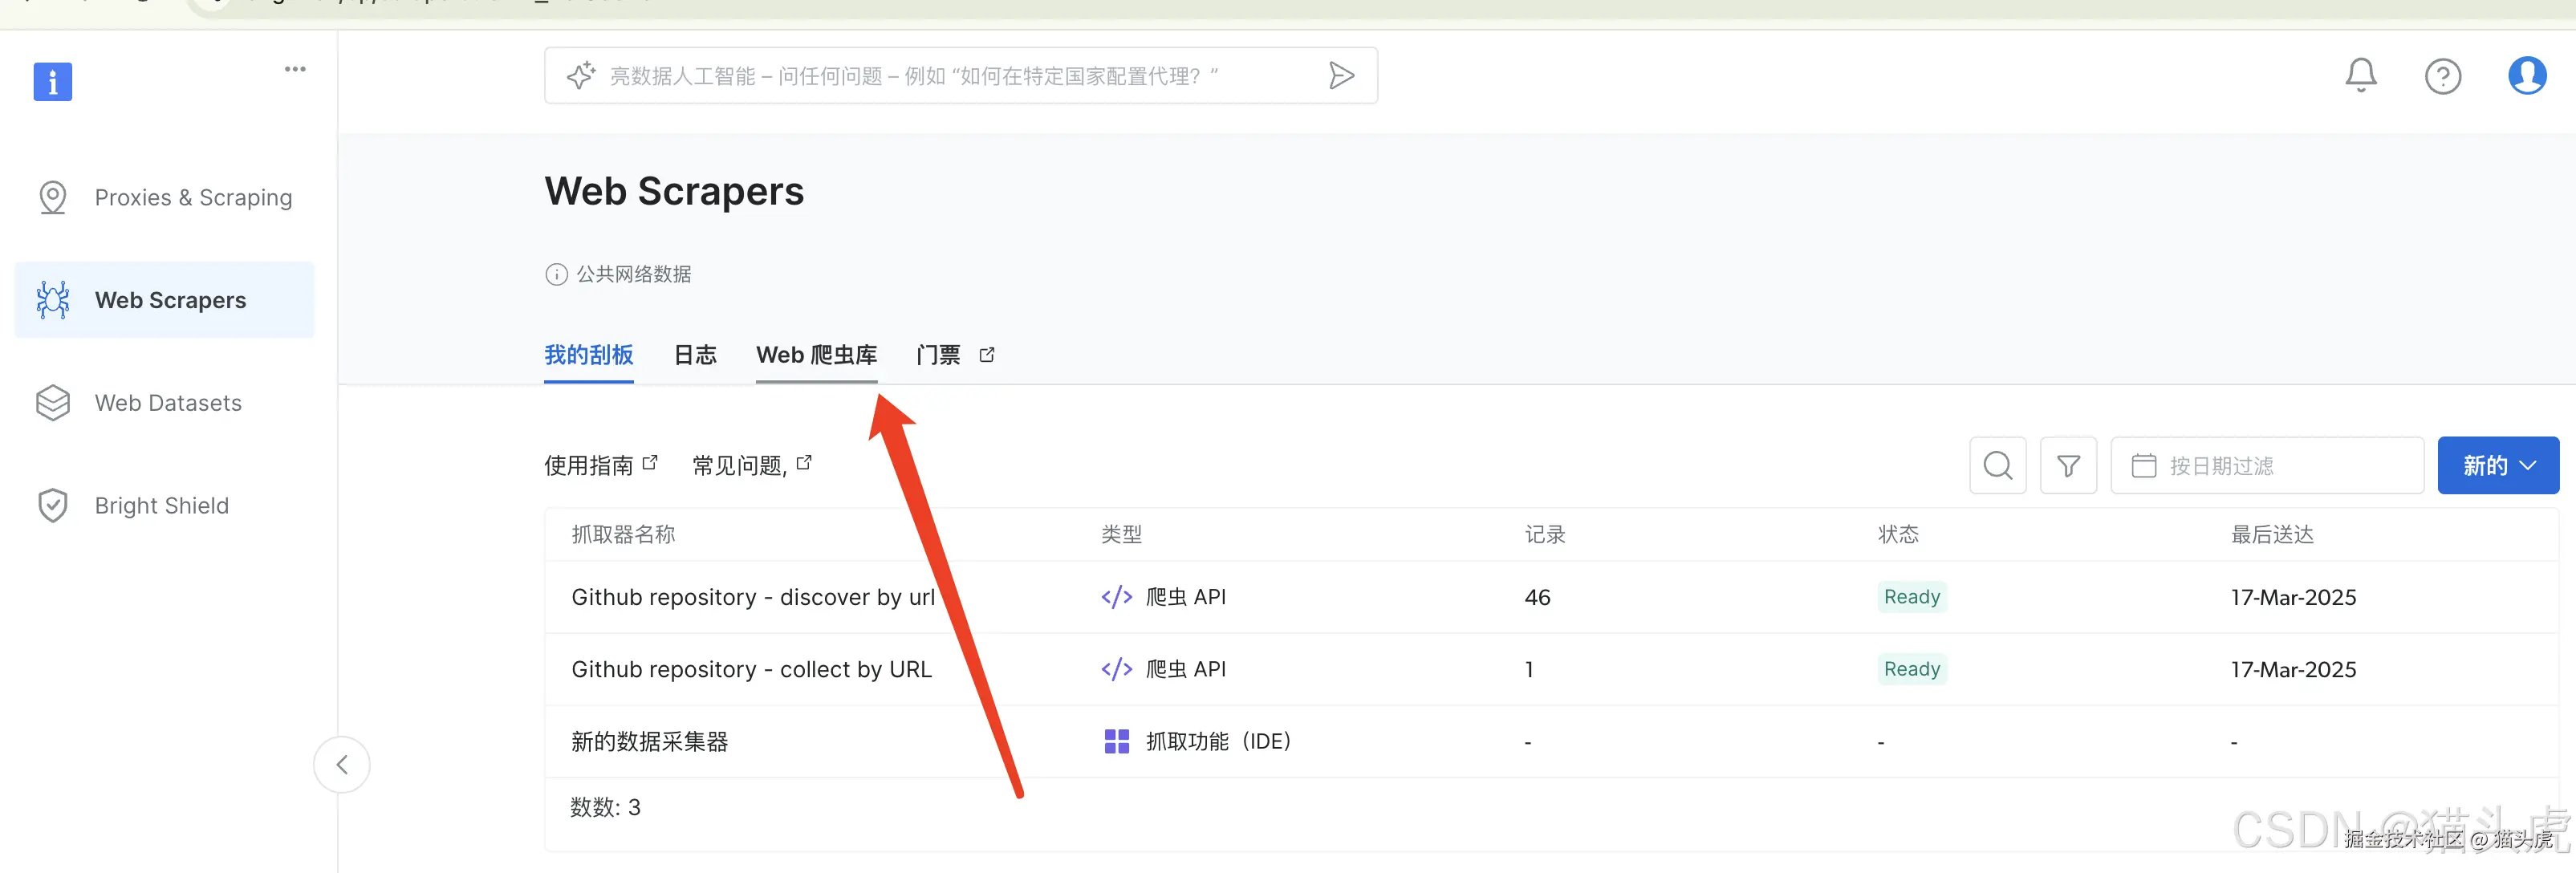Click the search magnifier above the table
Image resolution: width=2576 pixels, height=873 pixels.
[x=1997, y=465]
